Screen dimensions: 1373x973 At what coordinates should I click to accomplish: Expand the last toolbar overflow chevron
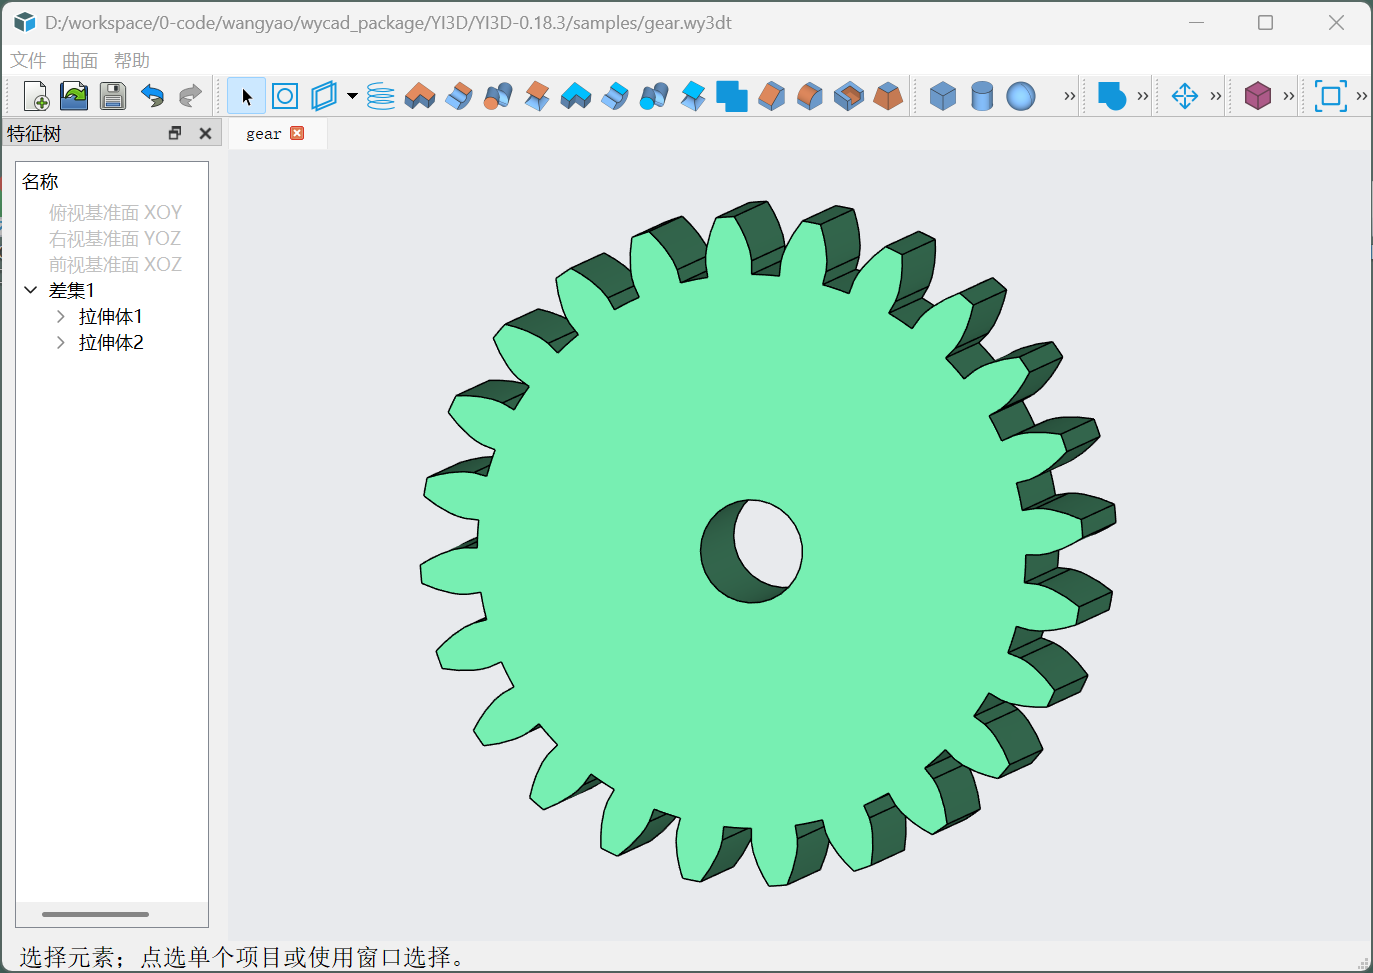click(1361, 96)
